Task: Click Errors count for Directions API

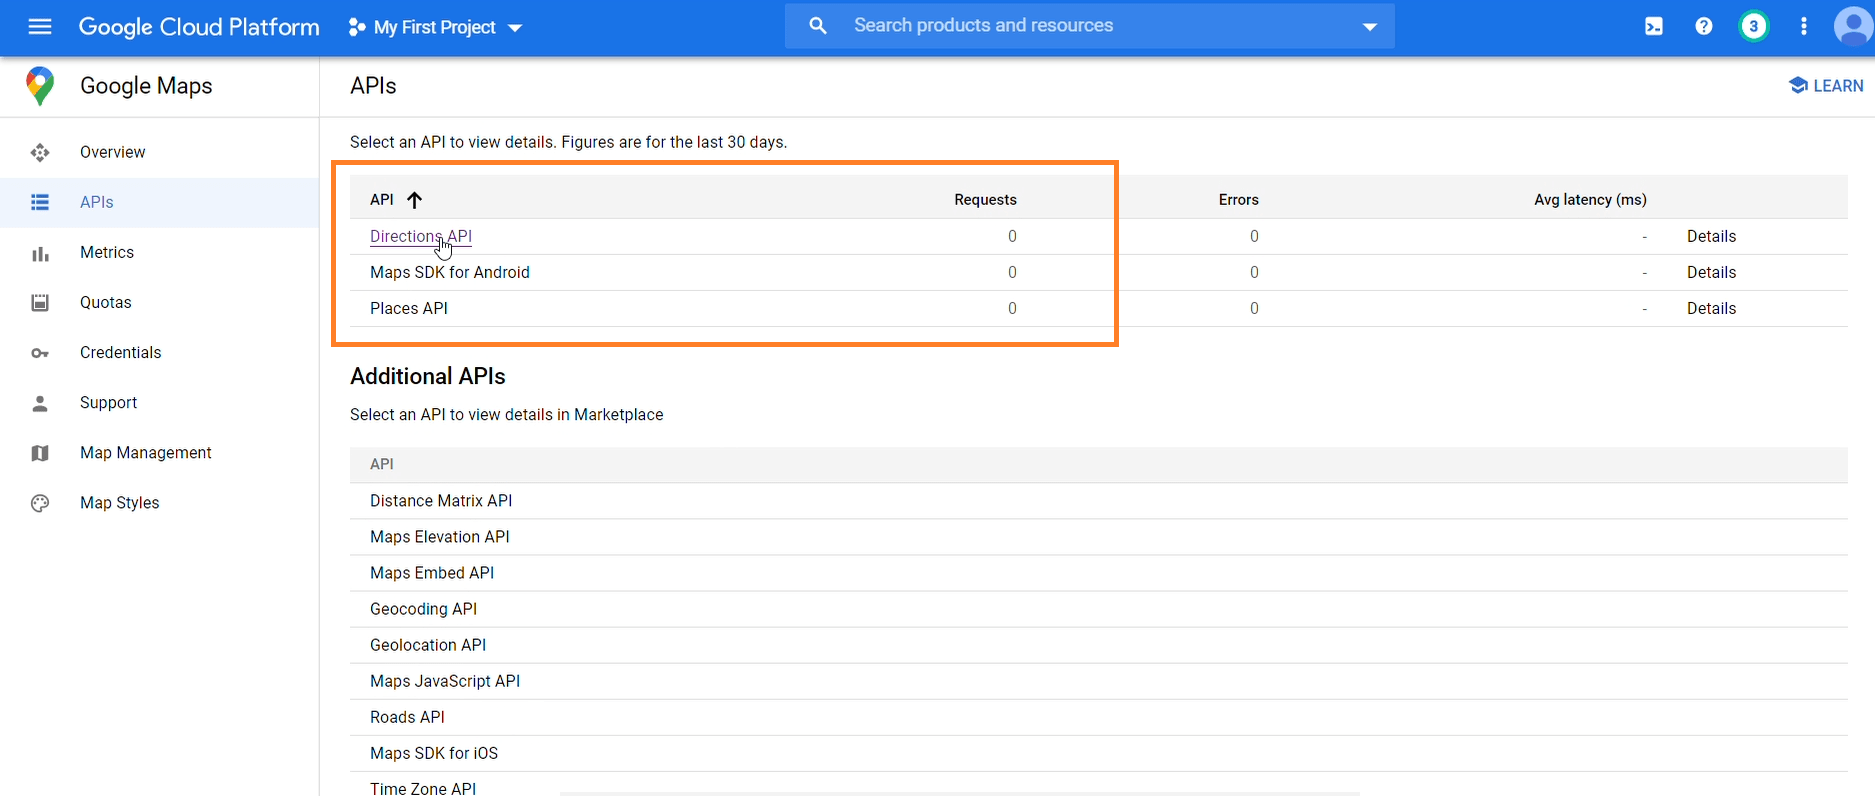Action: (x=1254, y=236)
